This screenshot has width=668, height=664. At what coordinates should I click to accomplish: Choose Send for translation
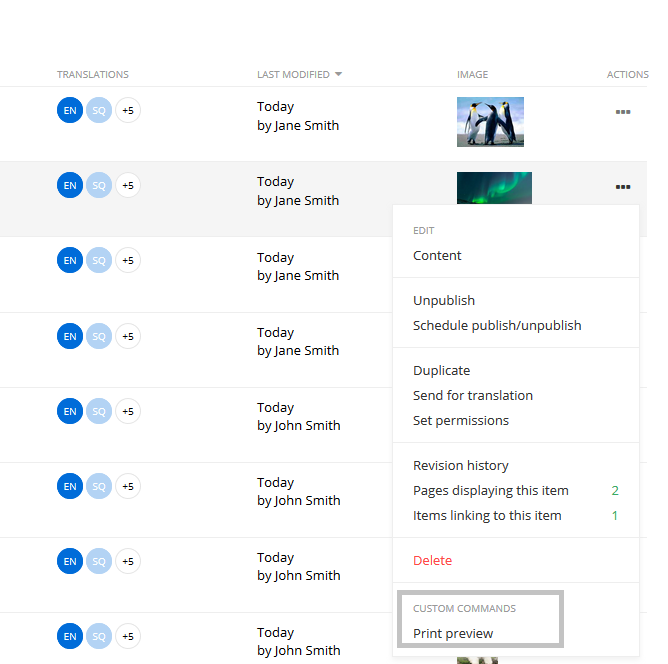pos(473,396)
